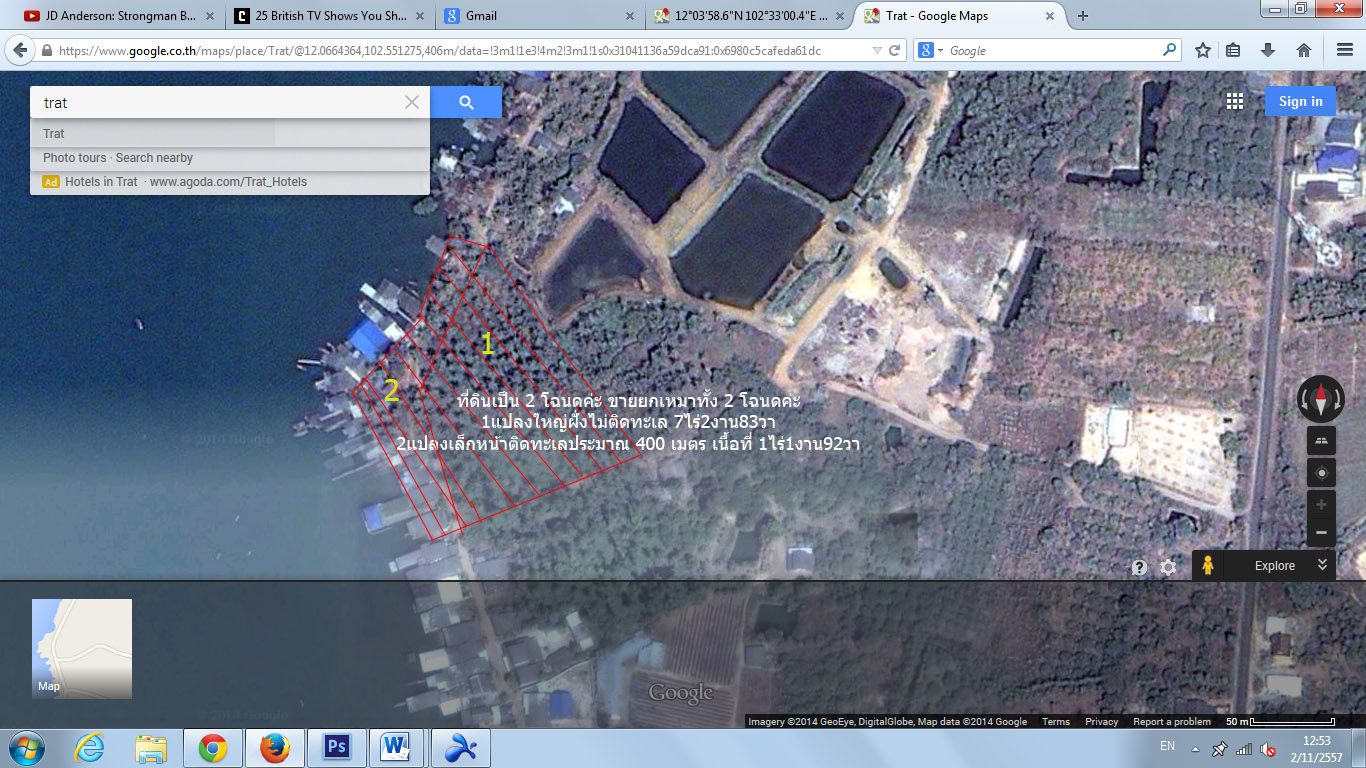Show my current location on map
Image resolution: width=1366 pixels, height=768 pixels.
[1321, 473]
